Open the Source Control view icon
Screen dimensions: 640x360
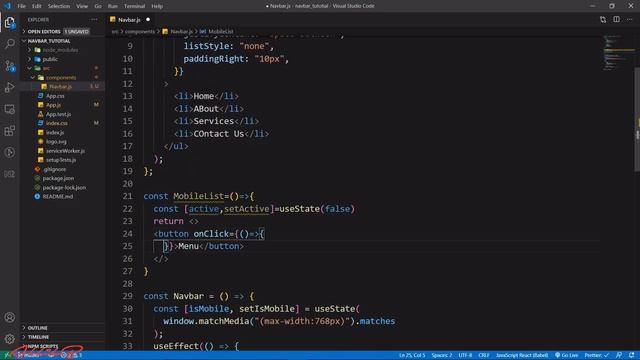(9, 66)
